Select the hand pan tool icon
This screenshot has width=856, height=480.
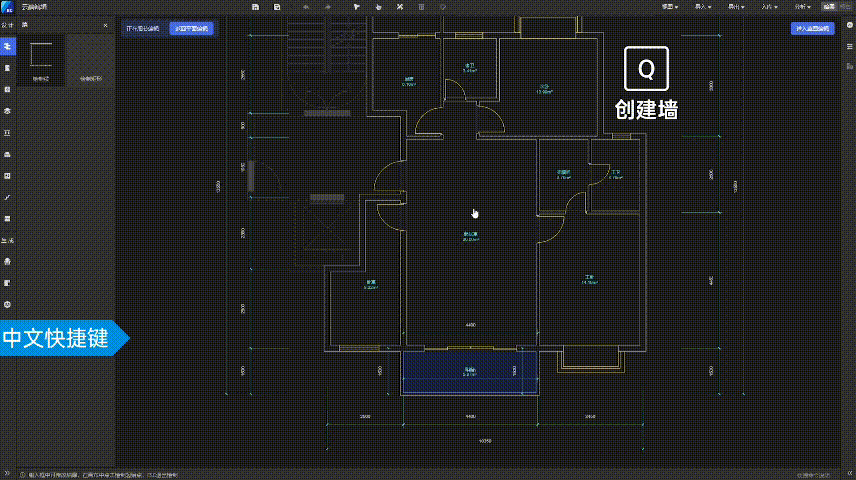(x=378, y=7)
